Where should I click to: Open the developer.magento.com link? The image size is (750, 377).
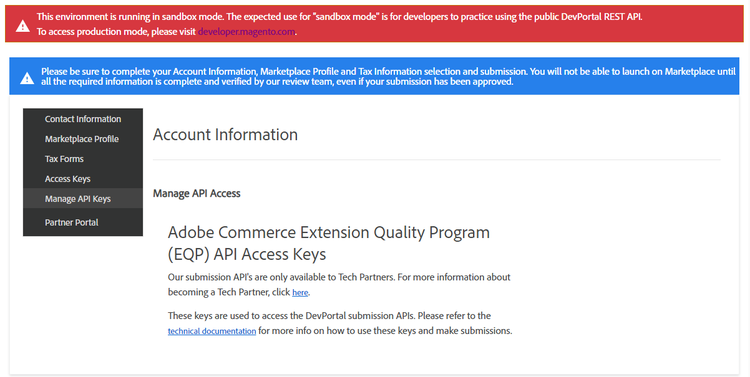click(x=246, y=32)
